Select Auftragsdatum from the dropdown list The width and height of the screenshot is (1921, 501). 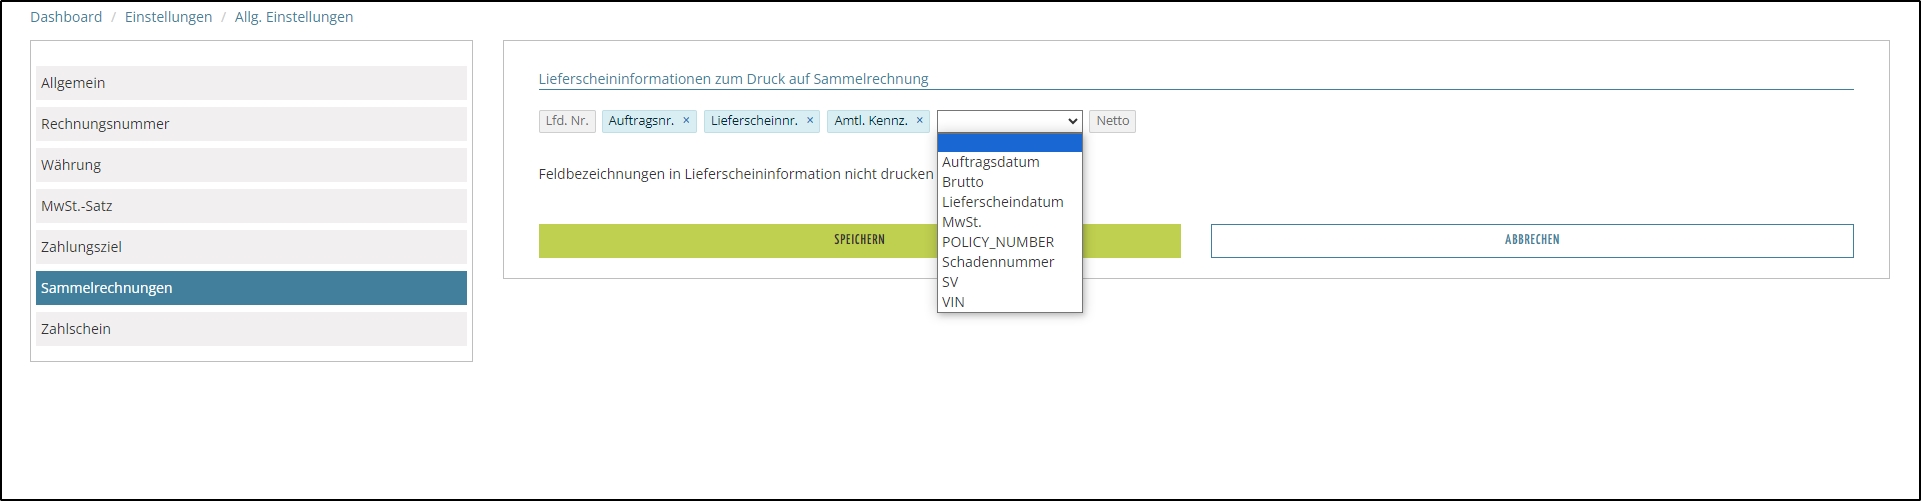[x=990, y=162]
